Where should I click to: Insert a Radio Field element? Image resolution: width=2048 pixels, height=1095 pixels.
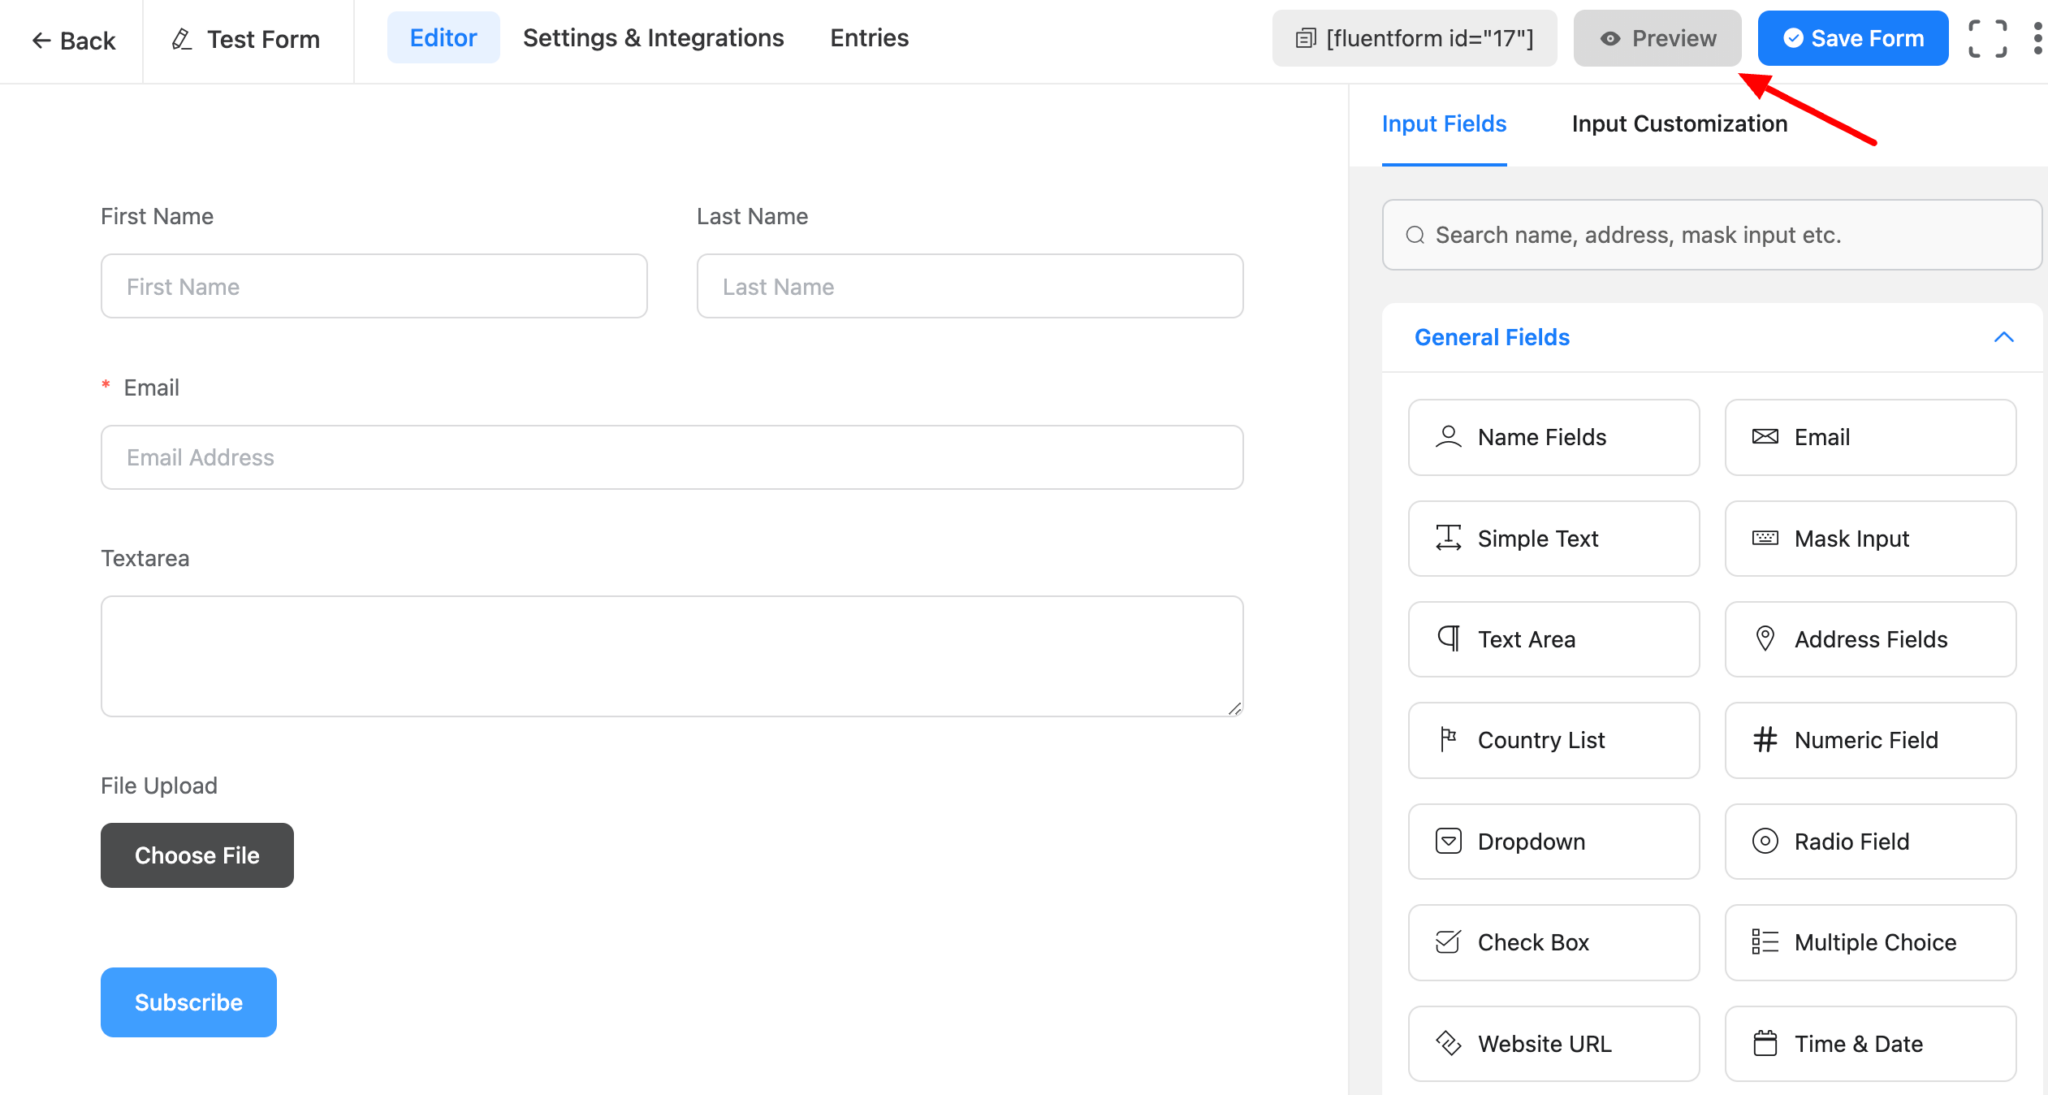(1869, 841)
